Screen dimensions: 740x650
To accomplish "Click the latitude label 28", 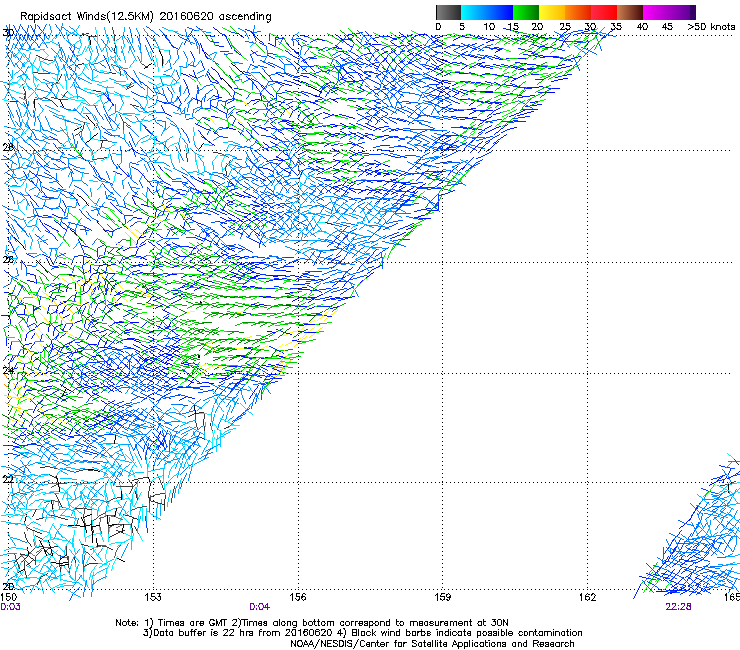I will pos(8,147).
